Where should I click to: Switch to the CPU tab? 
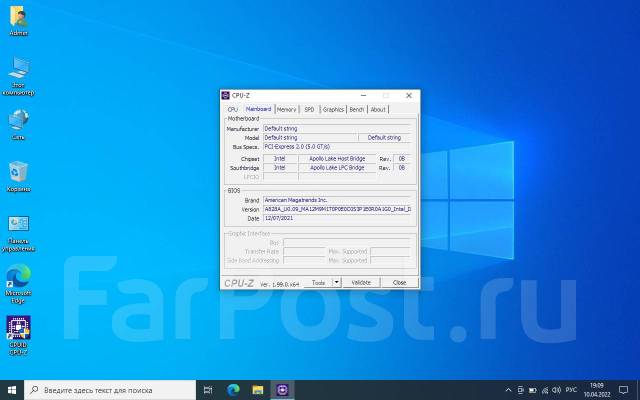tap(233, 109)
